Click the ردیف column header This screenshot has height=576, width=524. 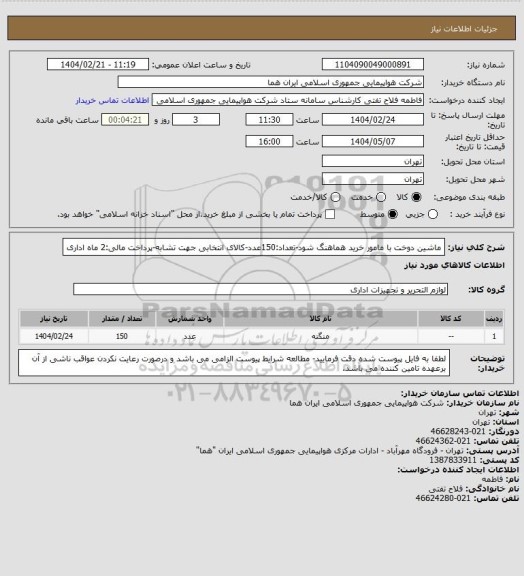pos(494,318)
